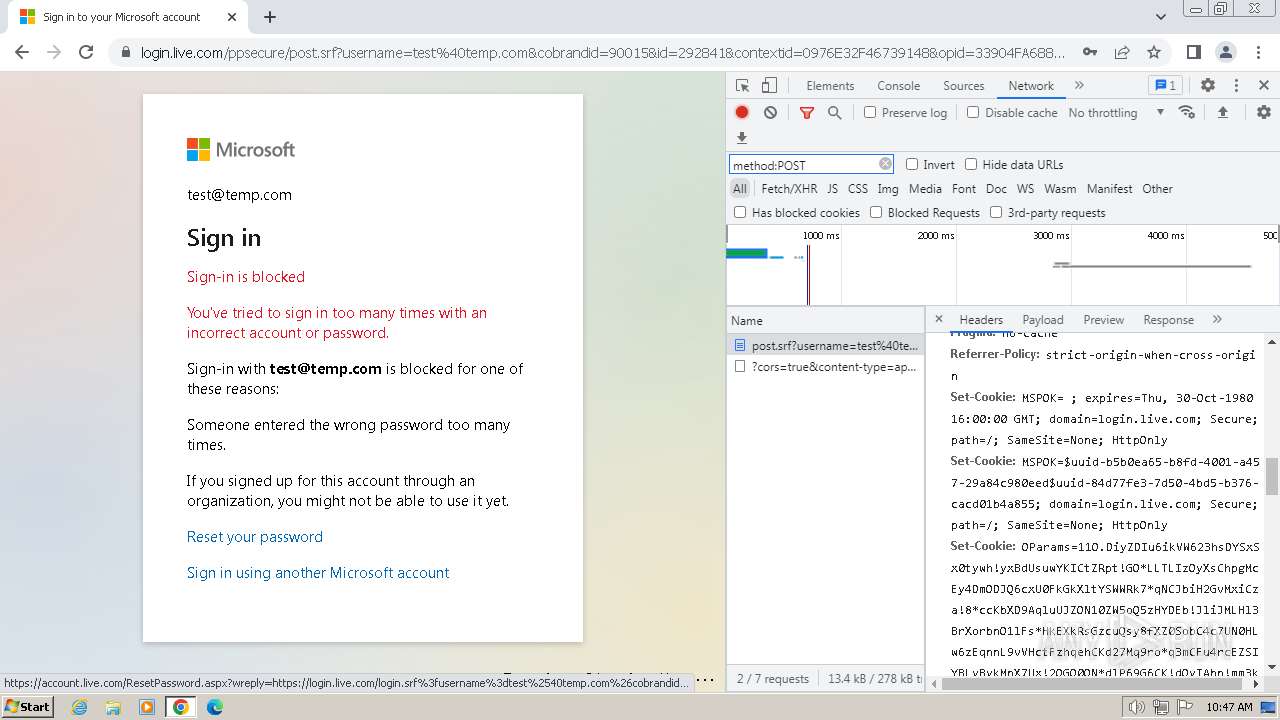
Task: Open the Headers tab
Action: (x=981, y=320)
